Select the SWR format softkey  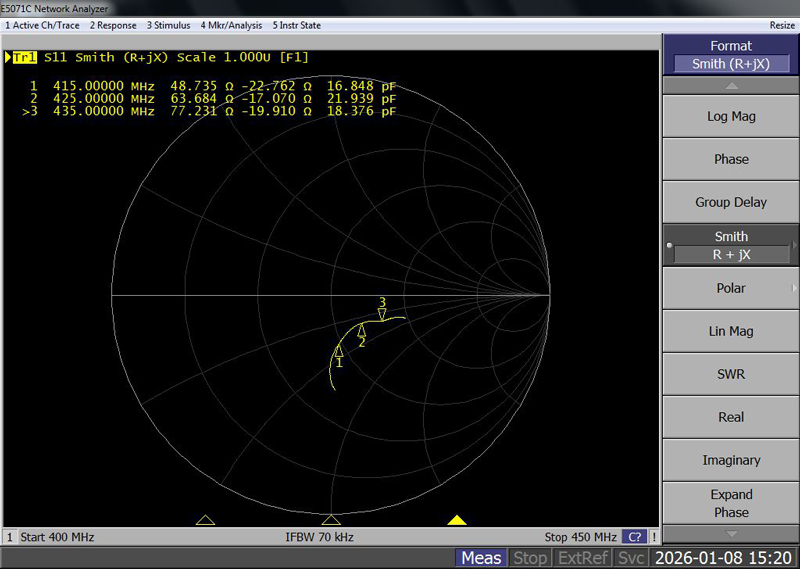tap(730, 374)
